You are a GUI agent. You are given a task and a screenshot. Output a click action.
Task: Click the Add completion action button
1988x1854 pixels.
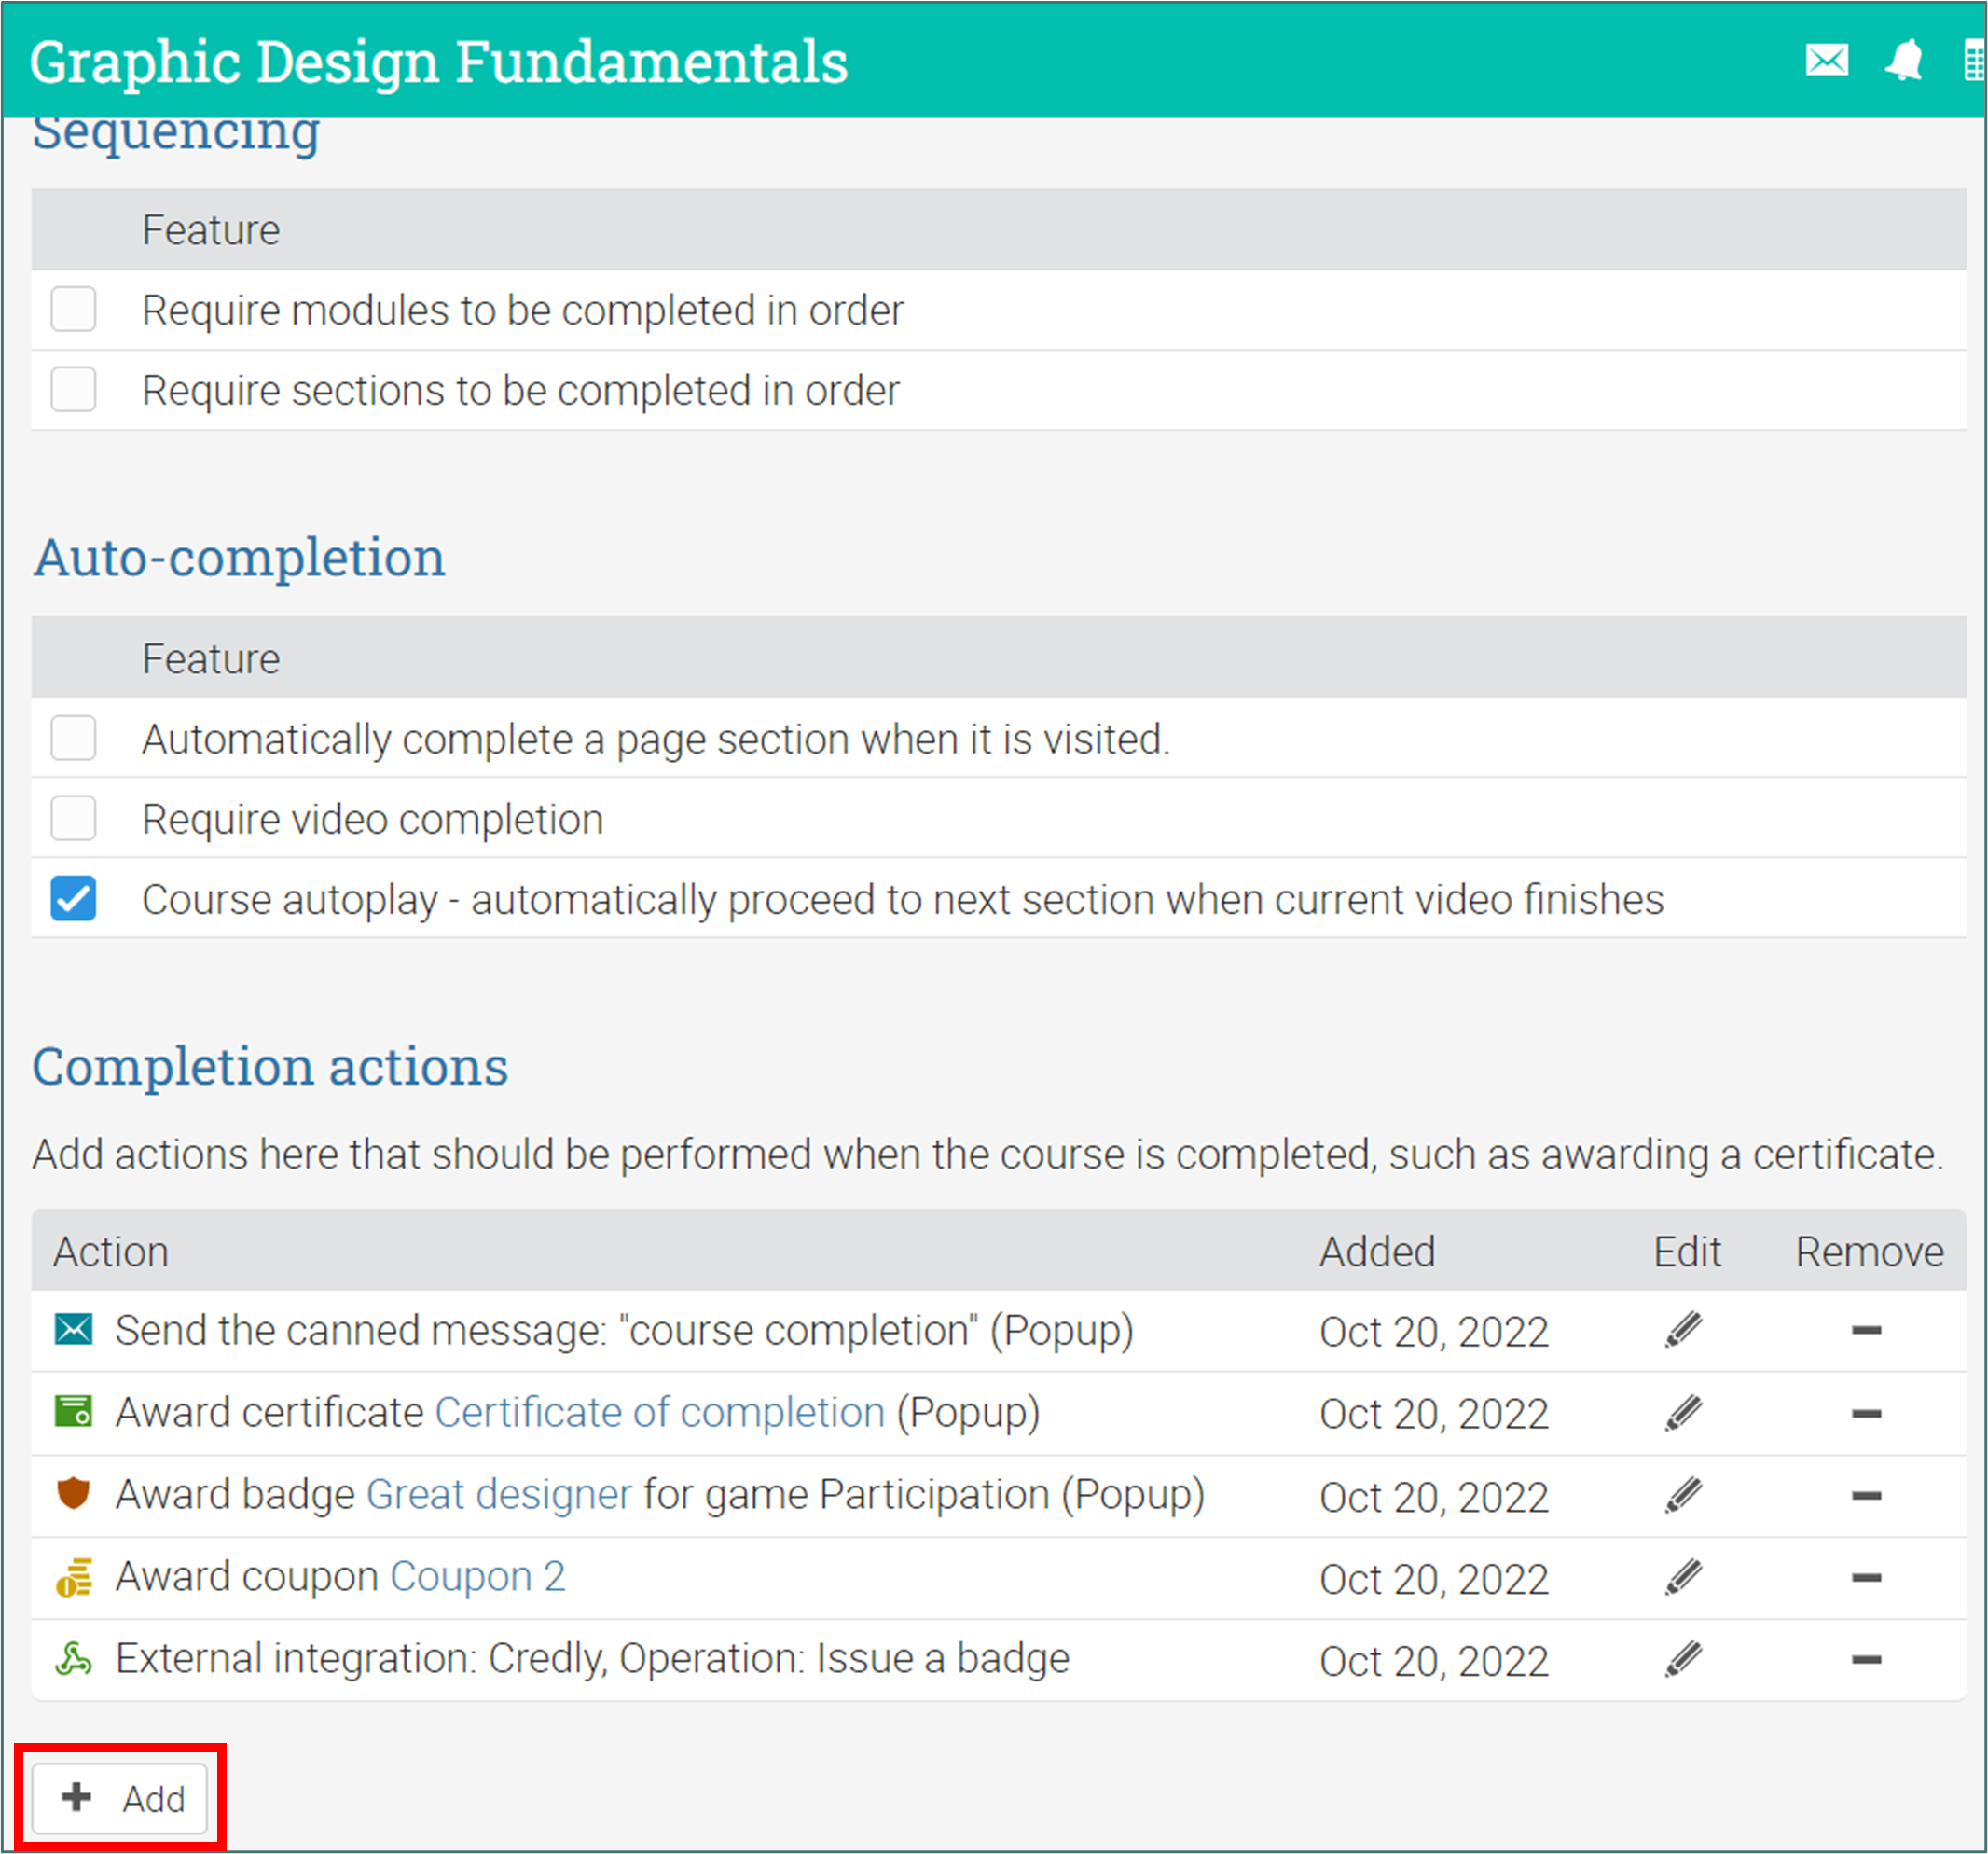click(x=121, y=1798)
